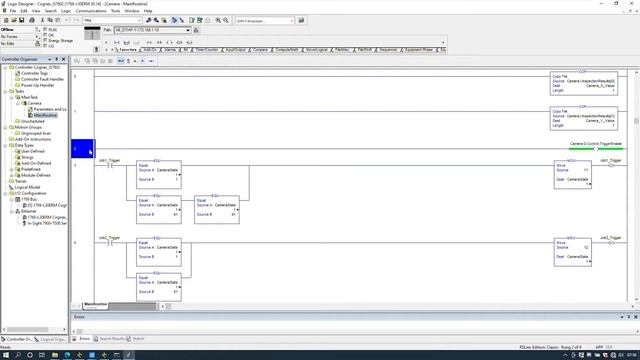
Task: Toggle the Job2_Trigger output coil on rung 4
Action: coord(611,243)
